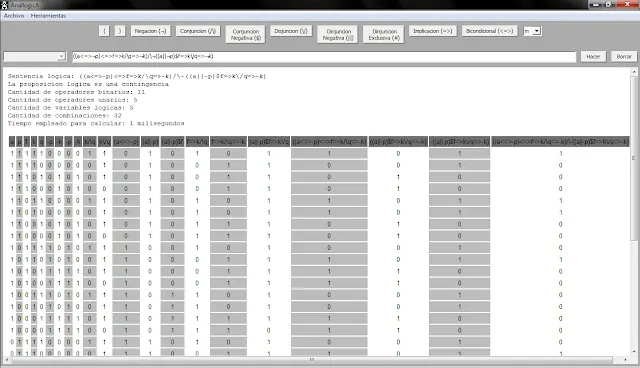Click the horizontal scrollbar right arrow
Image resolution: width=640 pixels, height=368 pixels.
[626, 359]
